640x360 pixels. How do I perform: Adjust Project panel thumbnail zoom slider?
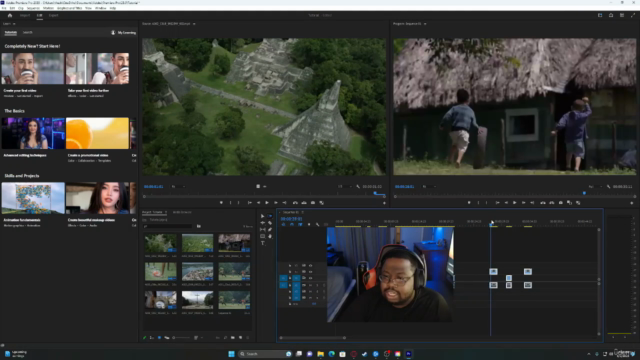[182, 338]
